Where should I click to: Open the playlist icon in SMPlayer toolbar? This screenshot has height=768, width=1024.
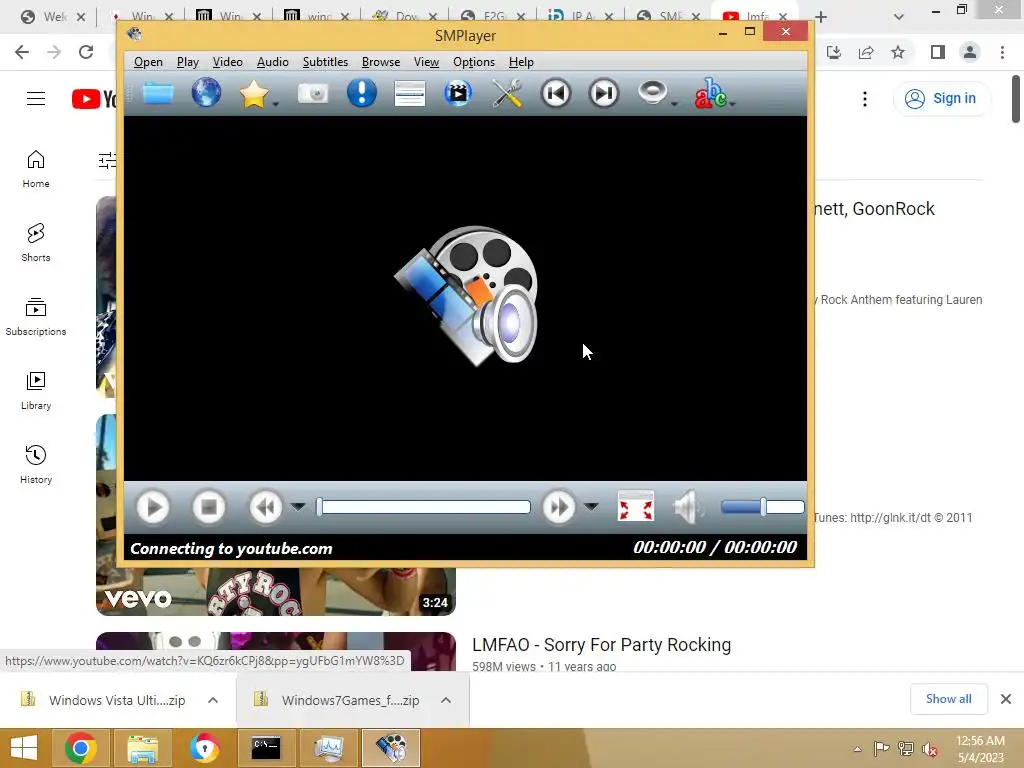pyautogui.click(x=410, y=93)
